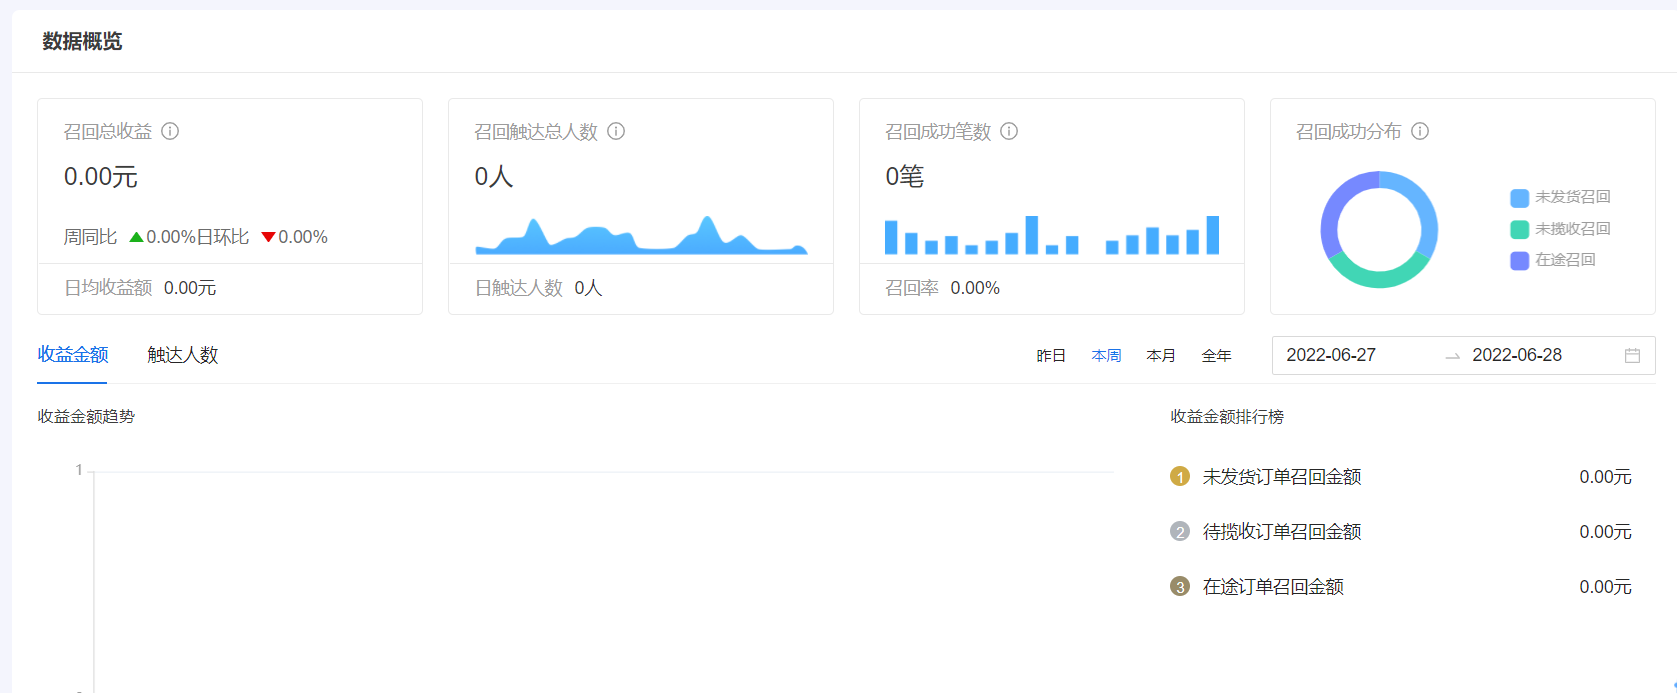Screen dimensions: 1677x693
Task: Click the green up arrow by 周同比
Action: [x=136, y=237]
